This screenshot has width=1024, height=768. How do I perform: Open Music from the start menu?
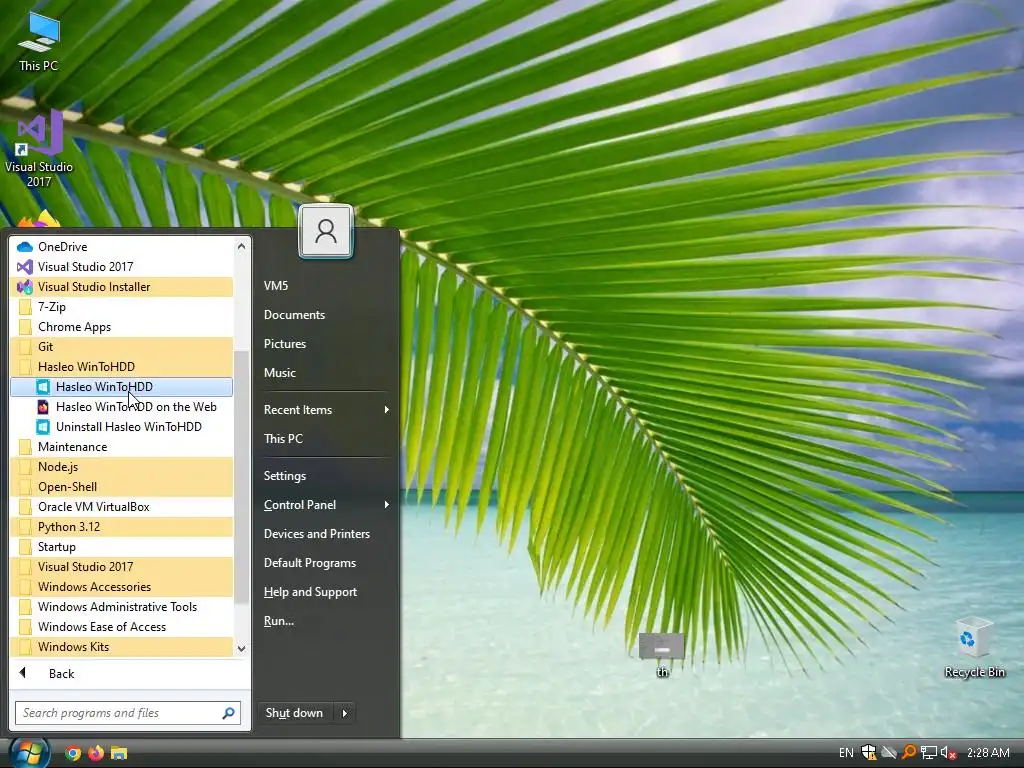coord(326,373)
